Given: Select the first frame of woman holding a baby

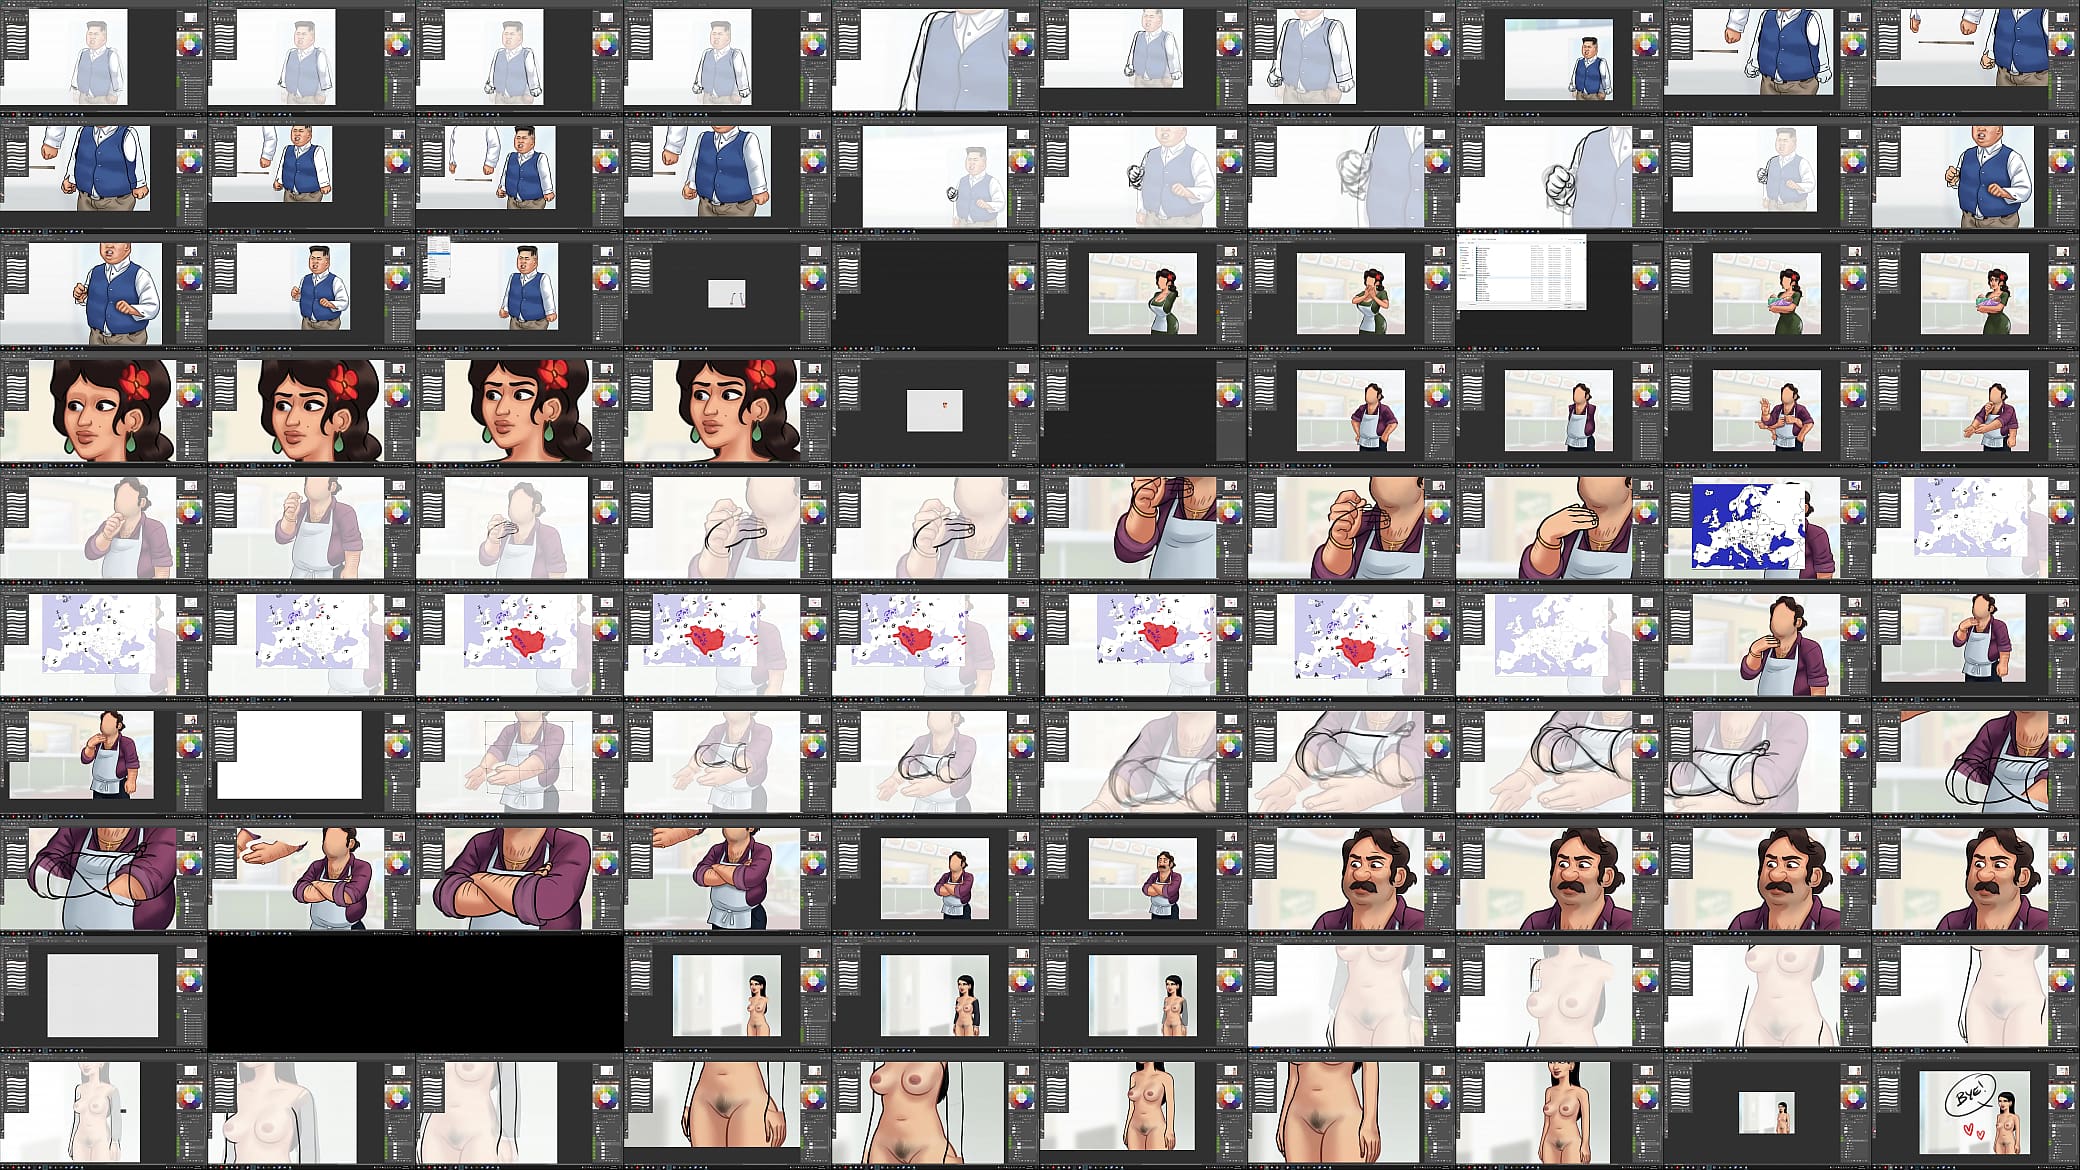Looking at the screenshot, I should [x=1768, y=293].
